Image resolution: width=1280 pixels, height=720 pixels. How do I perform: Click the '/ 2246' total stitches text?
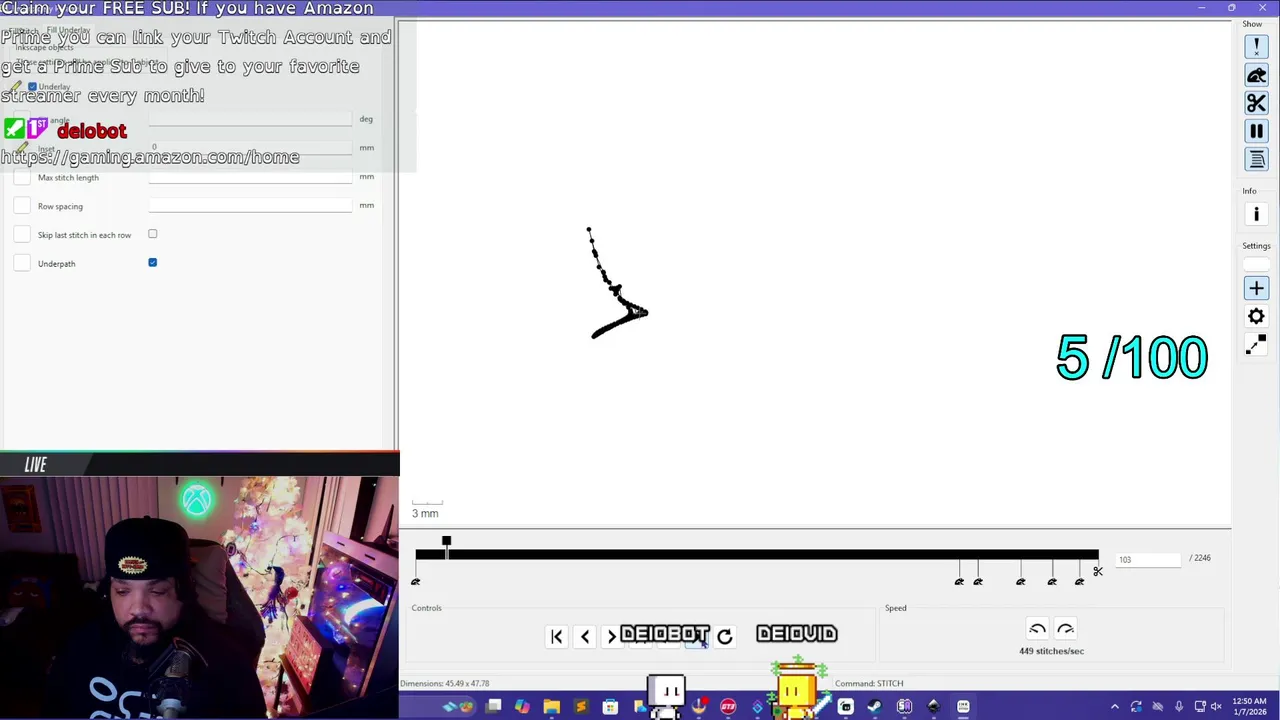1200,558
